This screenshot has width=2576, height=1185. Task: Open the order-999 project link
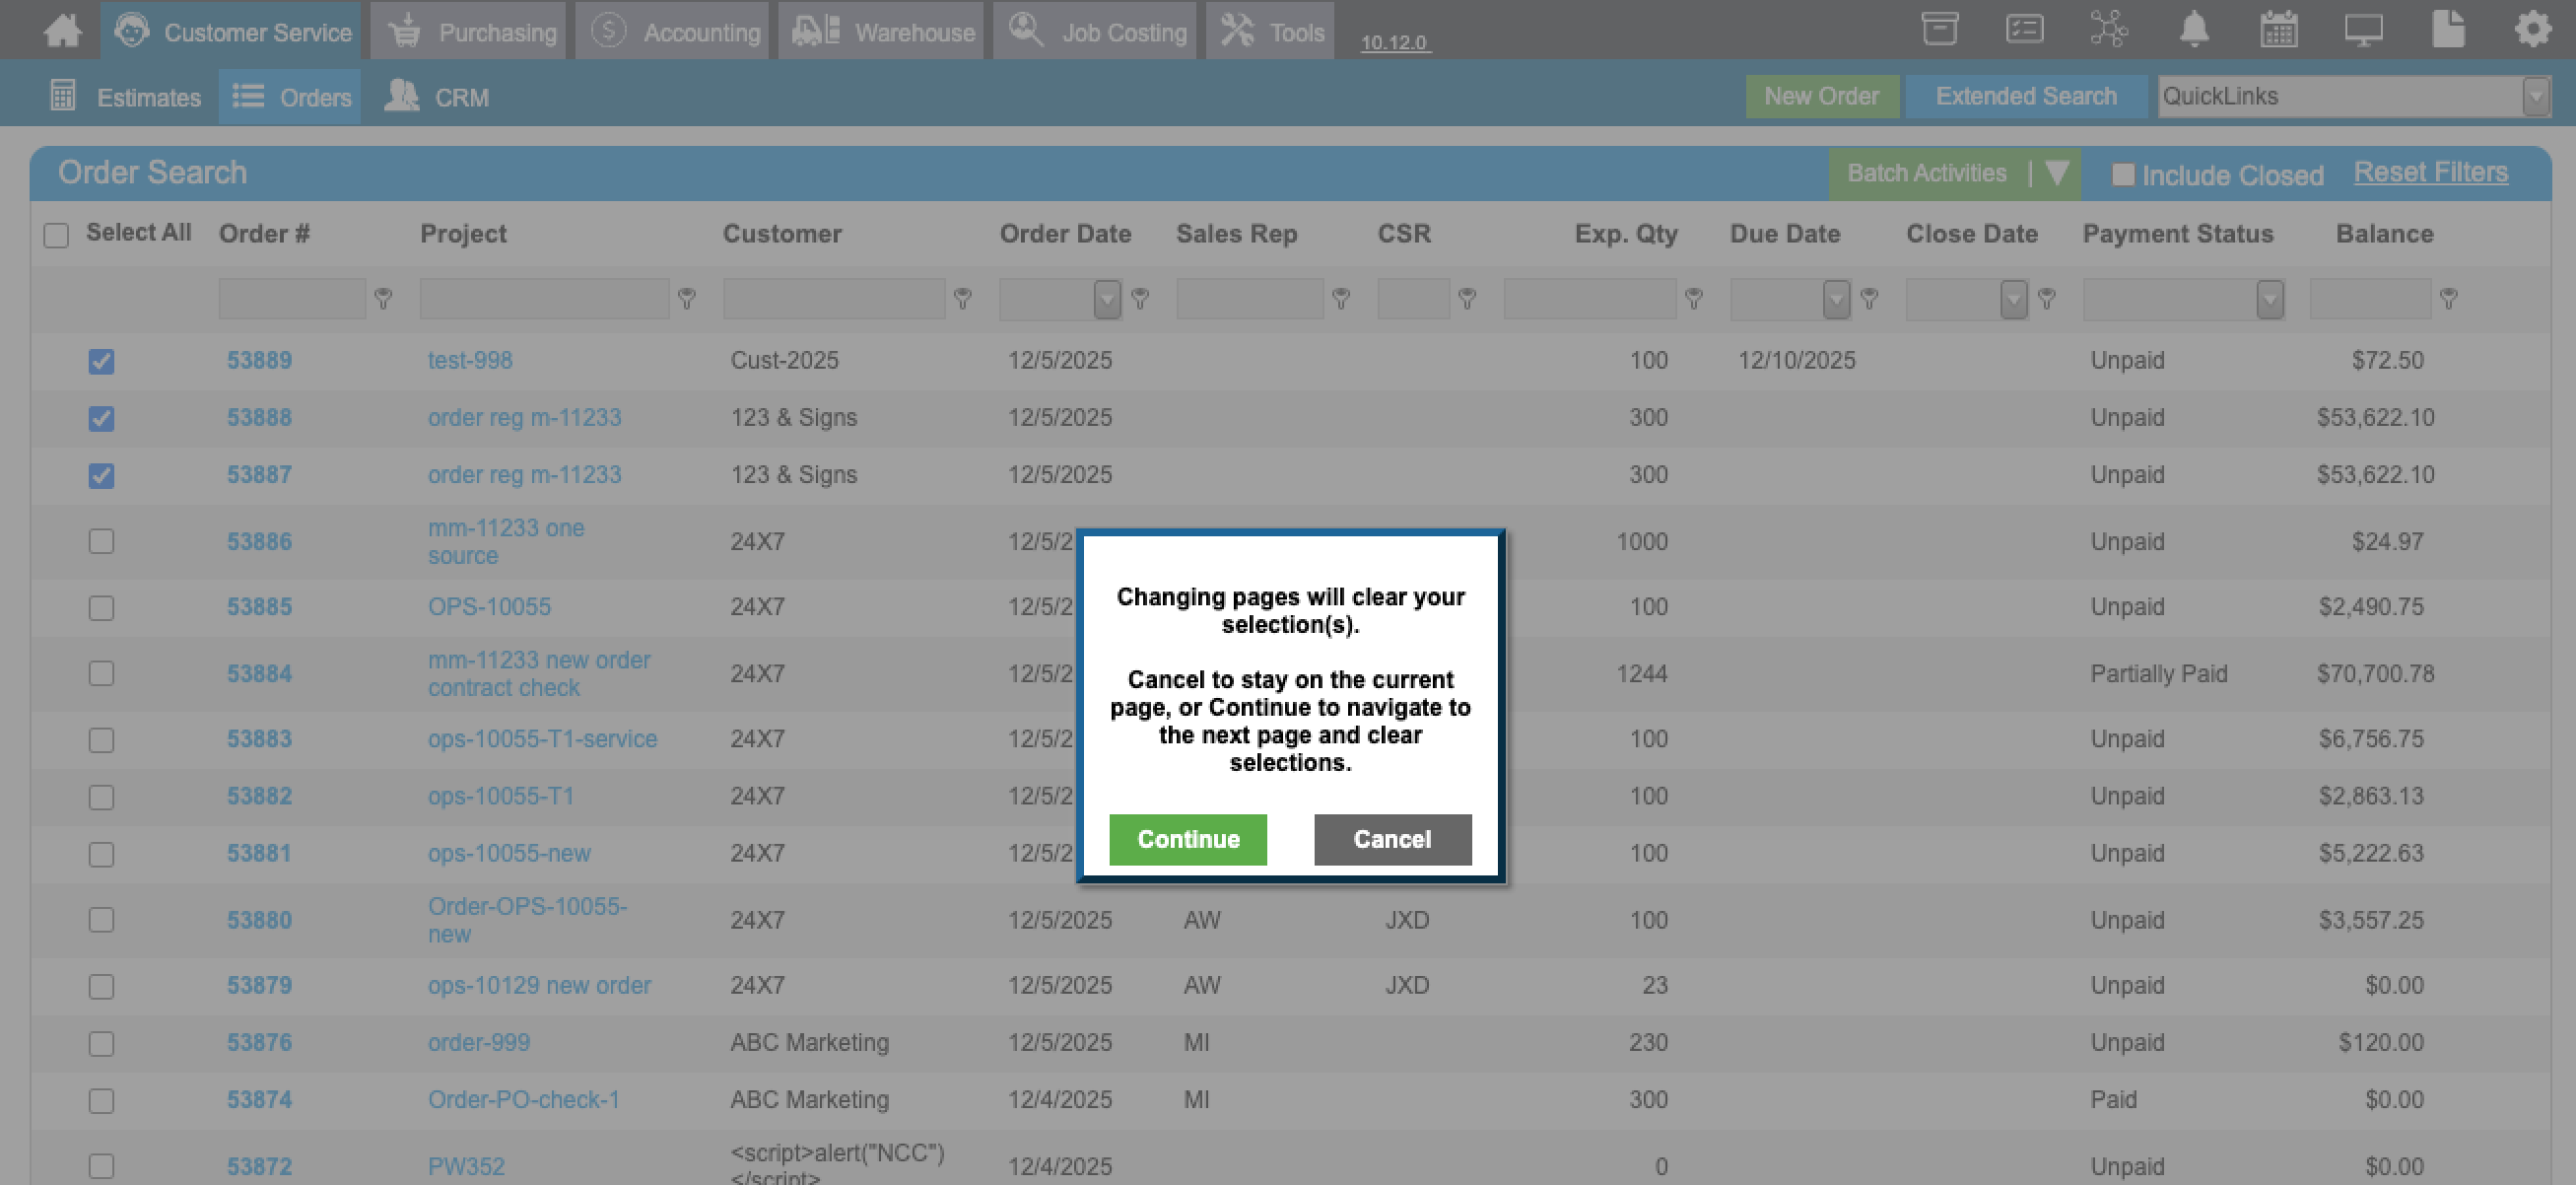pos(479,1042)
